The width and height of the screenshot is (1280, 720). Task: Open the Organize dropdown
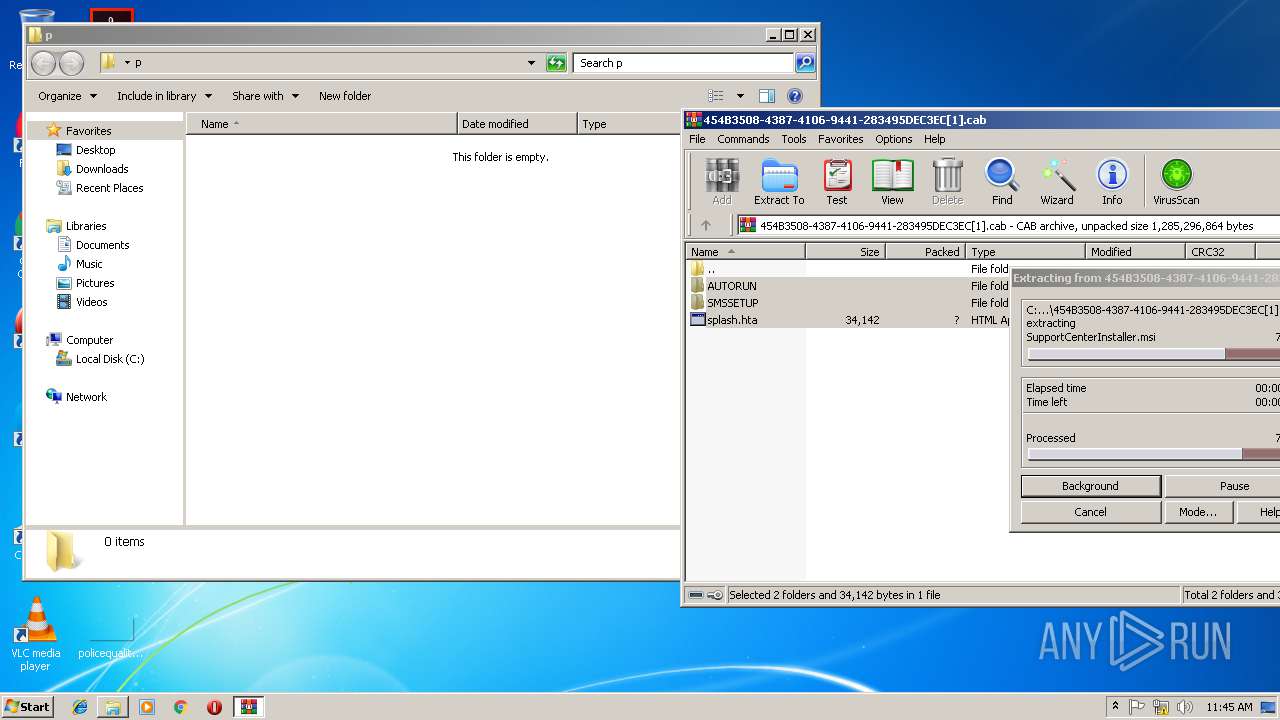67,96
